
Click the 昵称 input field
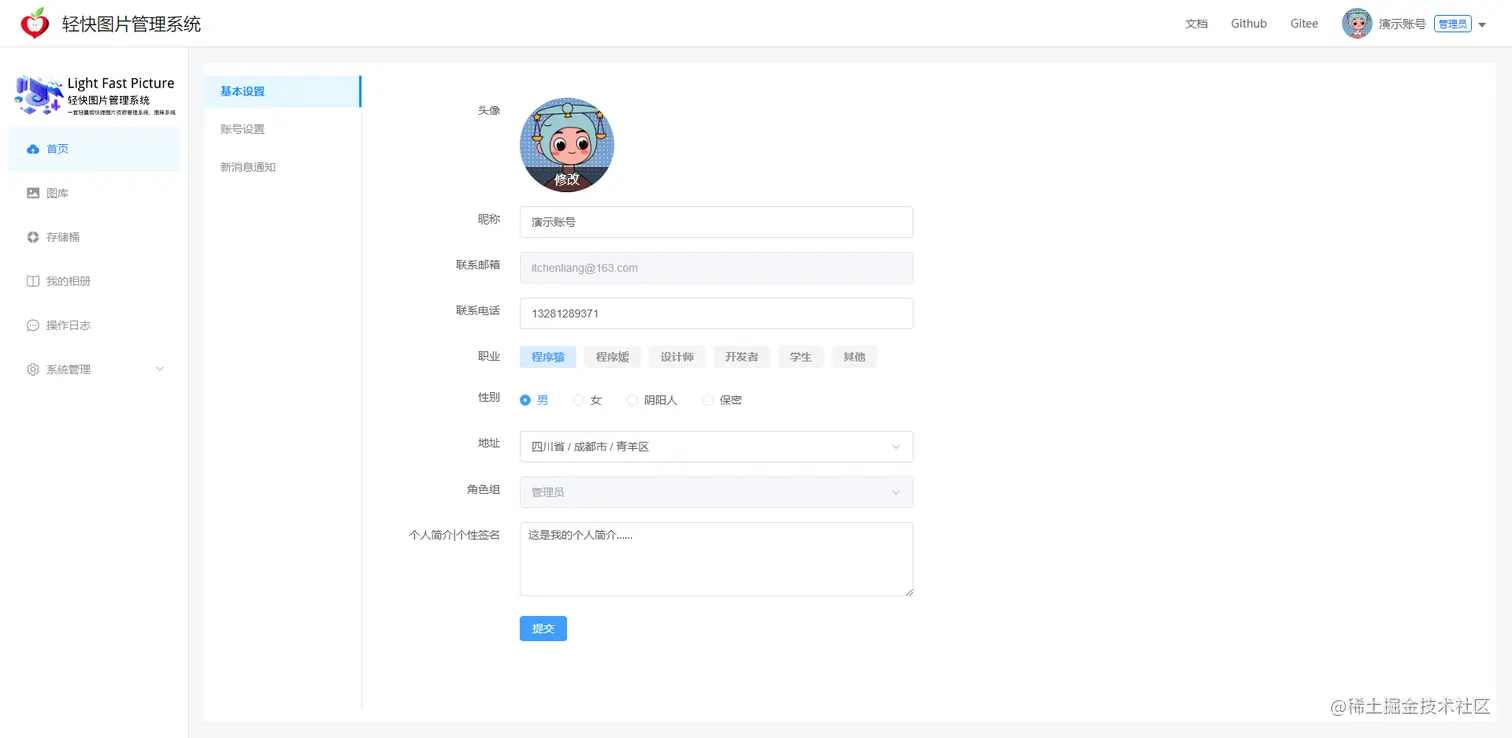pyautogui.click(x=716, y=222)
